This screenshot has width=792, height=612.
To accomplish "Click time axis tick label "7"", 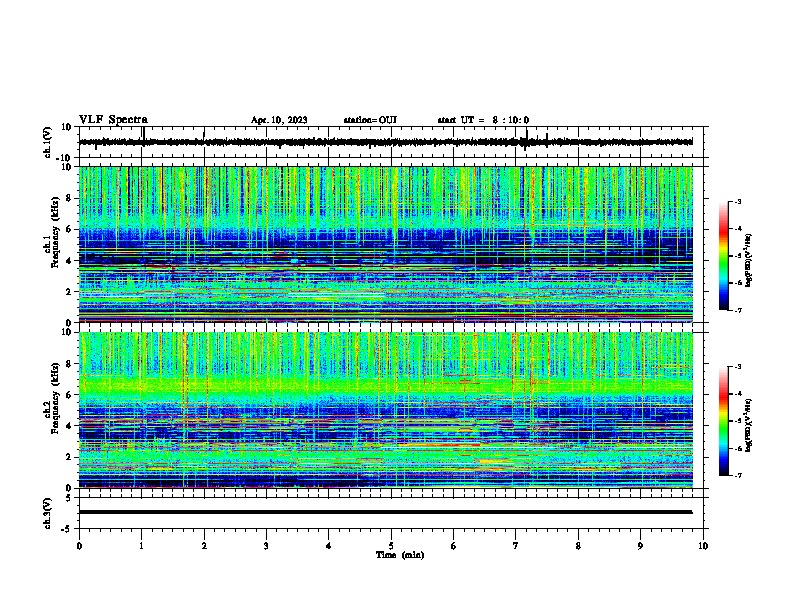I will tap(516, 546).
